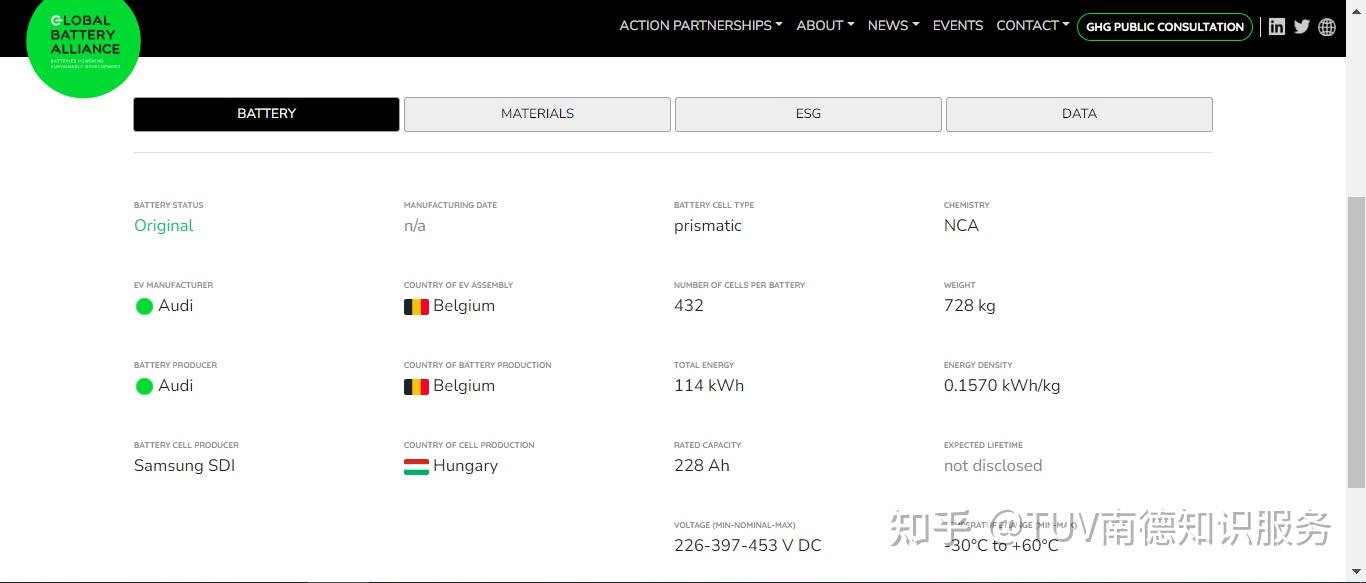Open the Twitter icon in header
The height and width of the screenshot is (583, 1366).
[1302, 27]
